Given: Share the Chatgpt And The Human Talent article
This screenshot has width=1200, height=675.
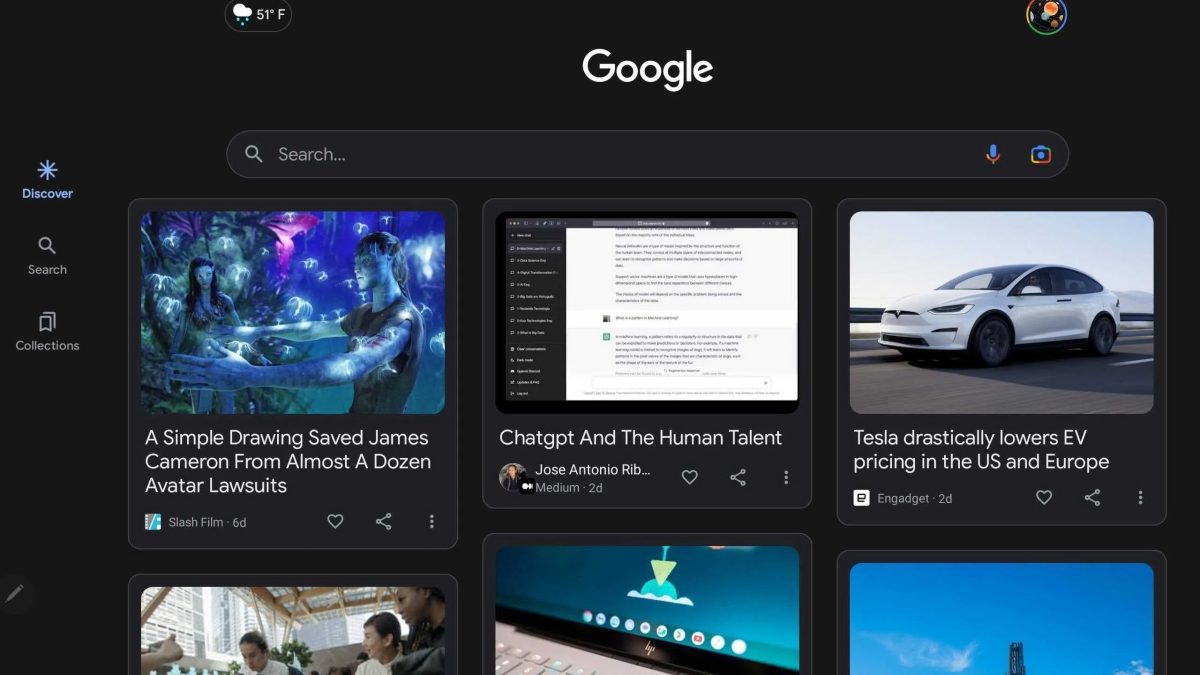Looking at the screenshot, I should (x=738, y=477).
